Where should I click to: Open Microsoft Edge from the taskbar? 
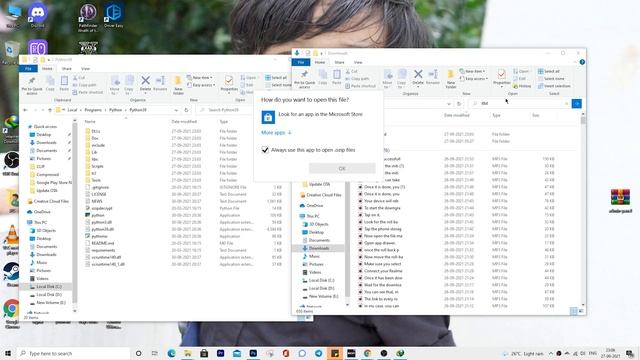pyautogui.click(x=171, y=353)
